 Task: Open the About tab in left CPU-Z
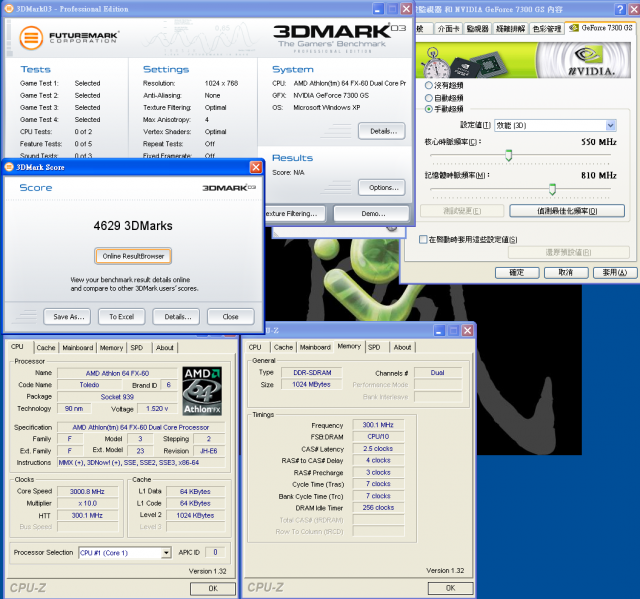pyautogui.click(x=164, y=348)
